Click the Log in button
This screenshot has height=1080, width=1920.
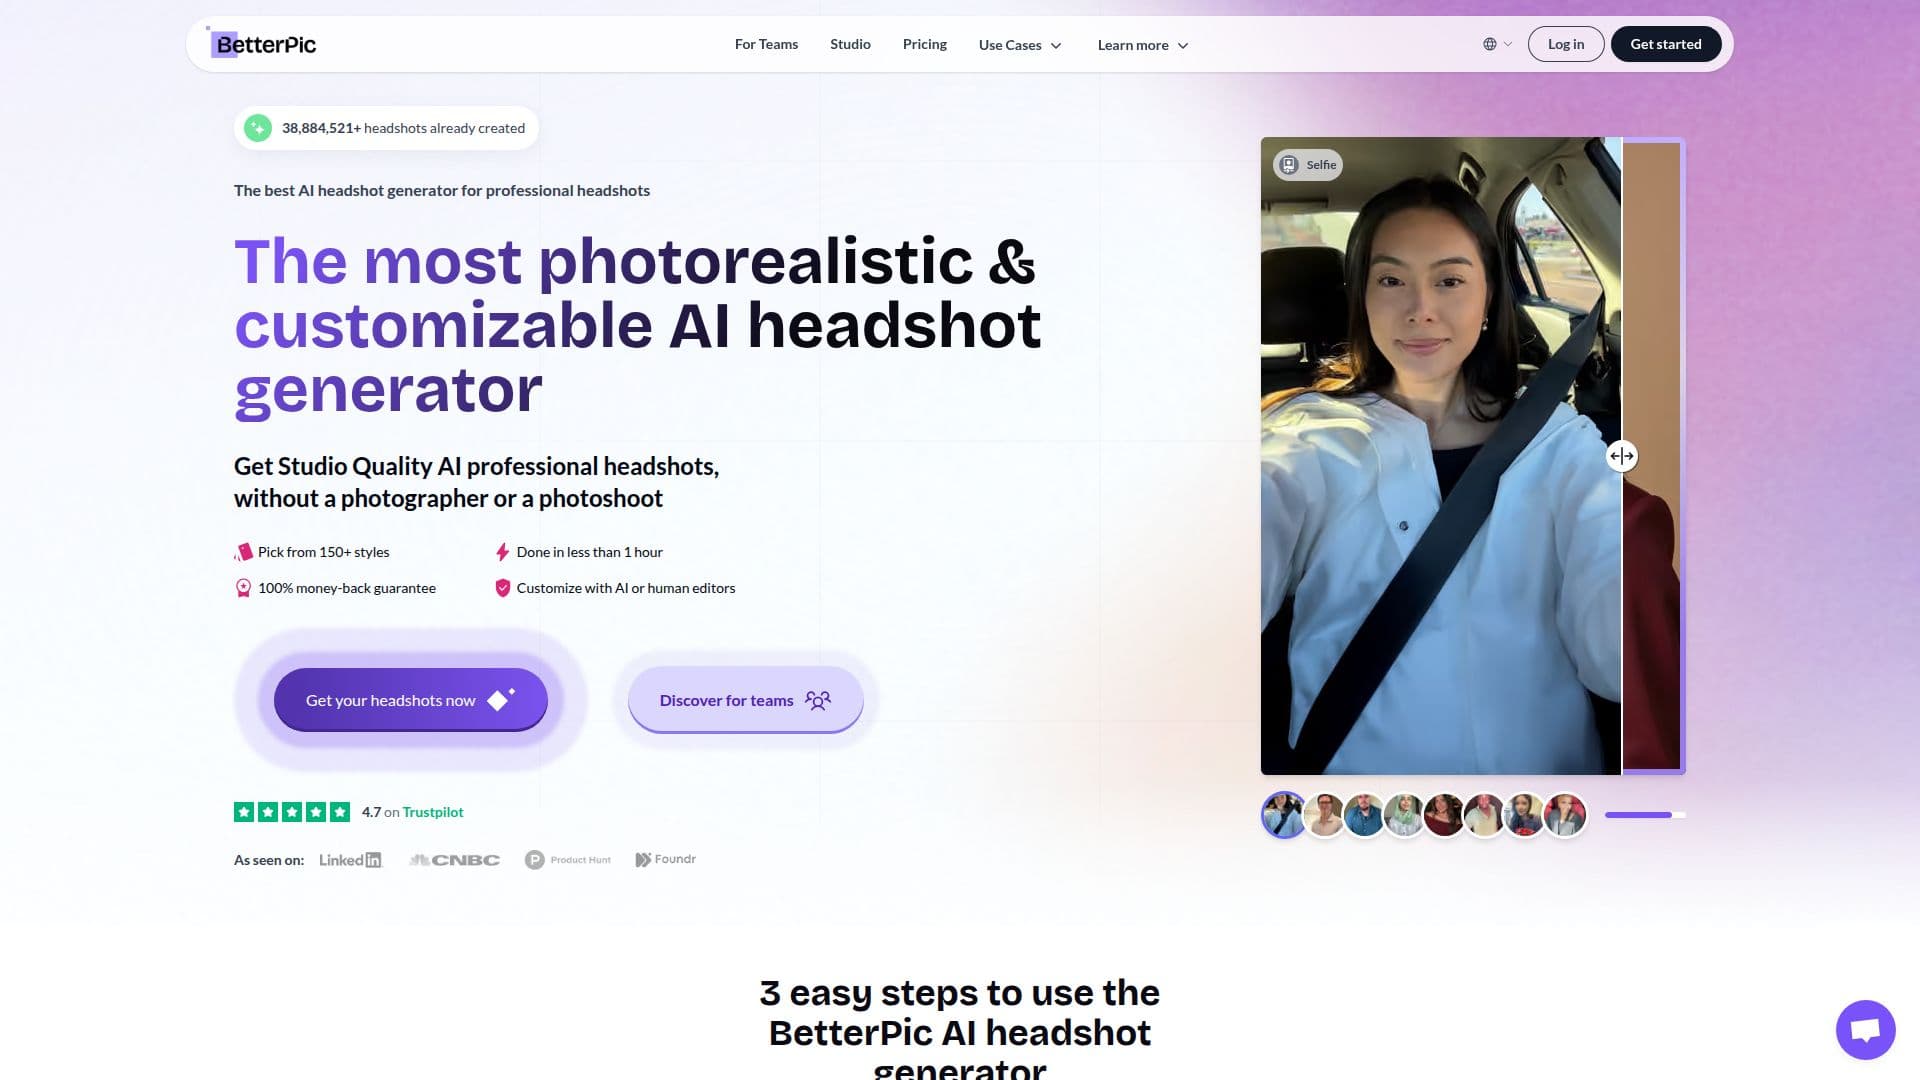tap(1565, 44)
